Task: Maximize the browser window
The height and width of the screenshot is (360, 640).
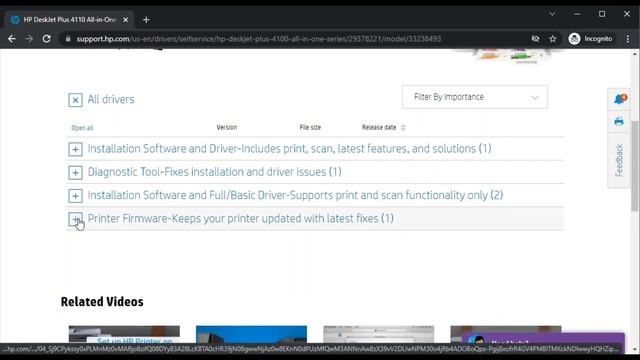Action: (602, 14)
